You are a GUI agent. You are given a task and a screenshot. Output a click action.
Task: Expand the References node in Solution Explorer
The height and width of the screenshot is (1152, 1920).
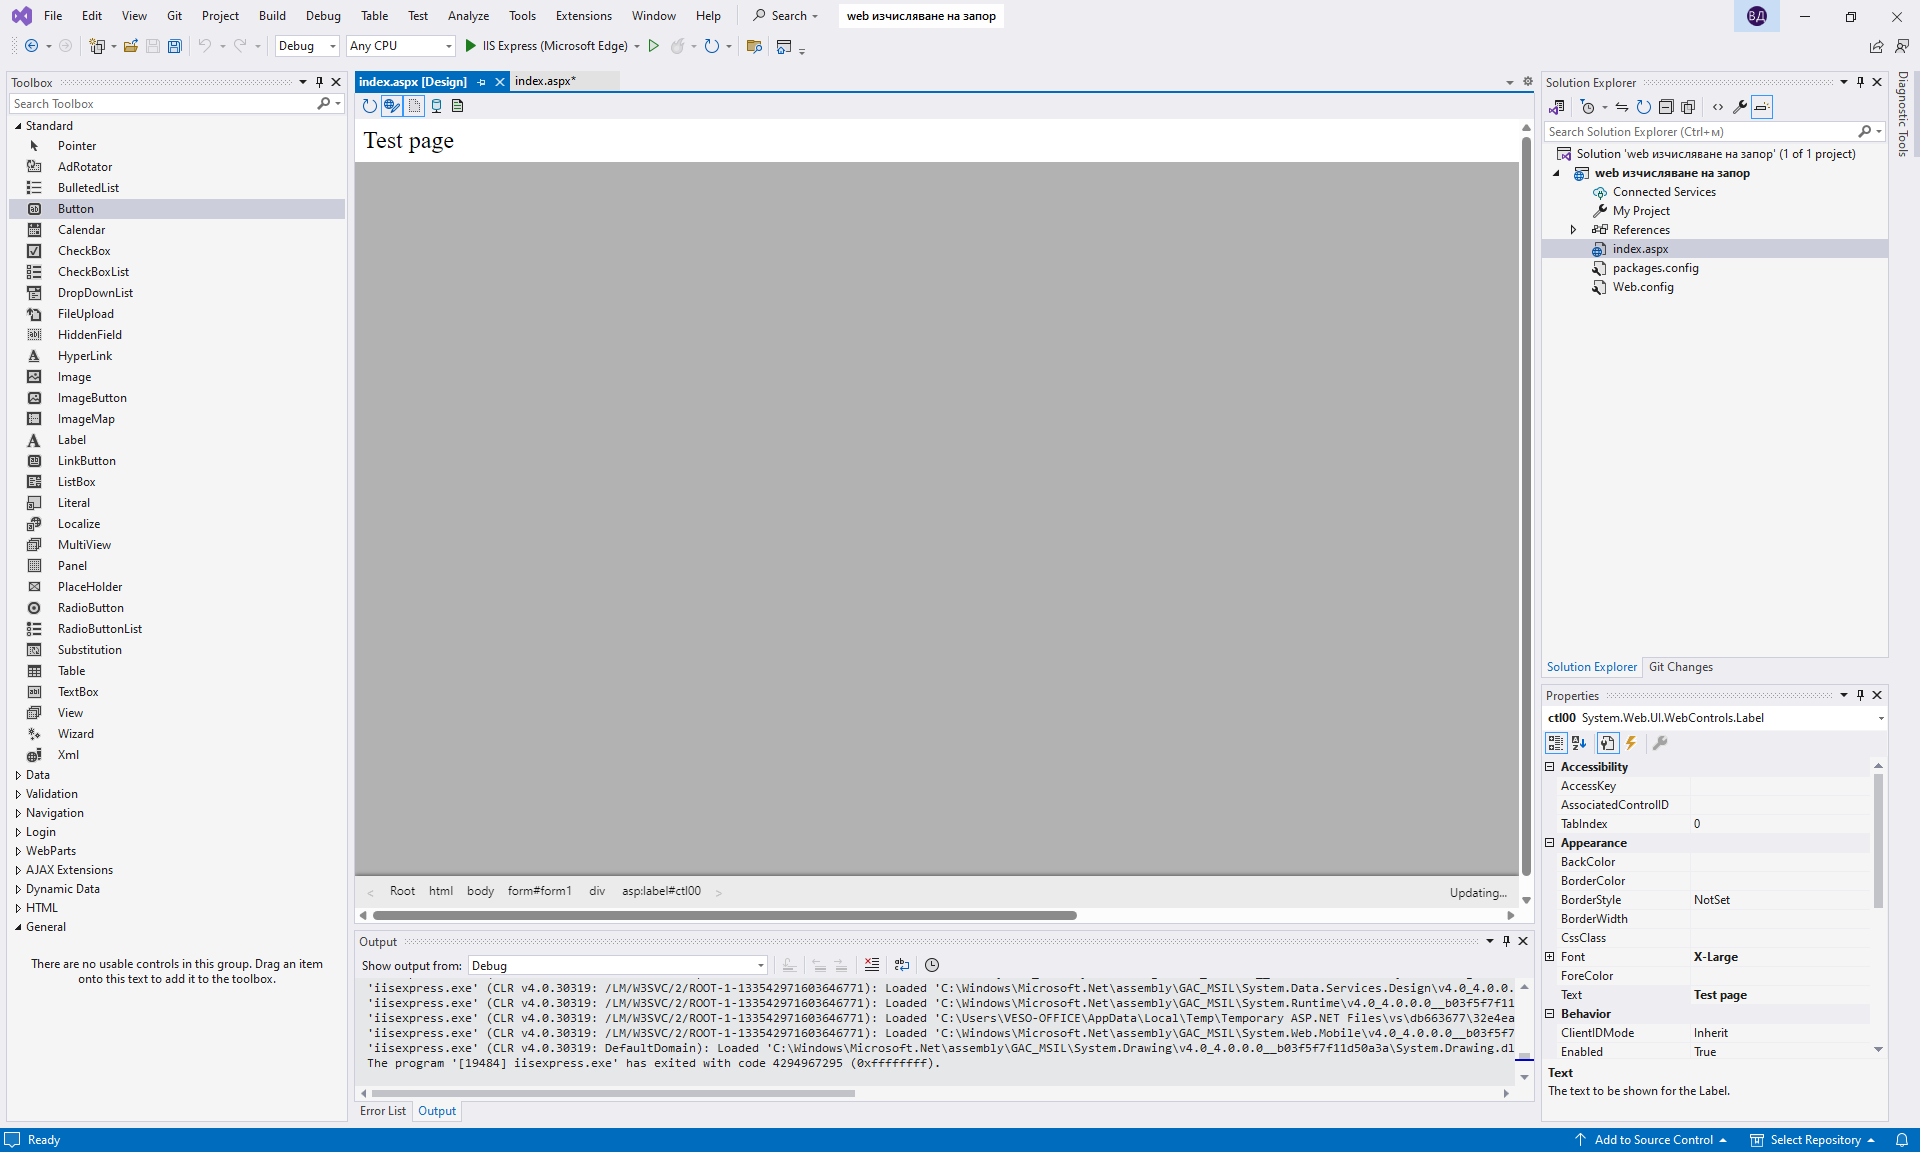(x=1573, y=230)
